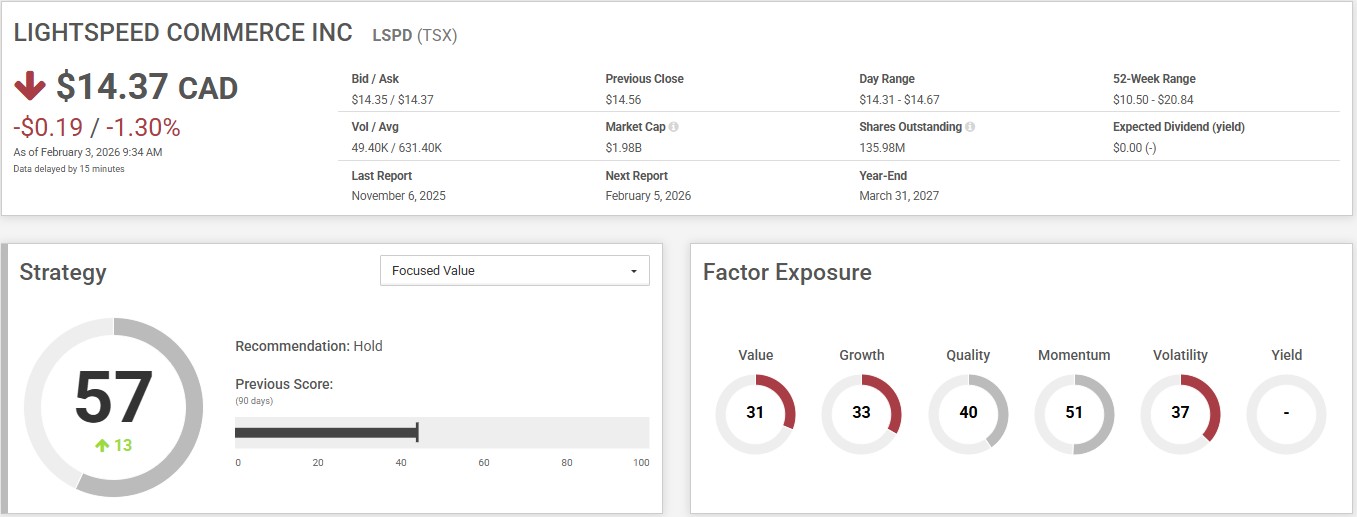Click the 52-Week Range value
This screenshot has width=1357, height=517.
pyautogui.click(x=1152, y=100)
